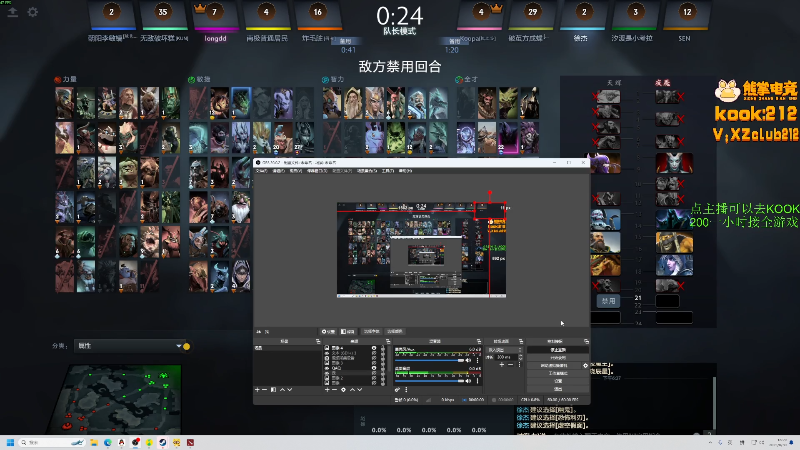Move the scene up with the Scenes up arrow

[283, 390]
